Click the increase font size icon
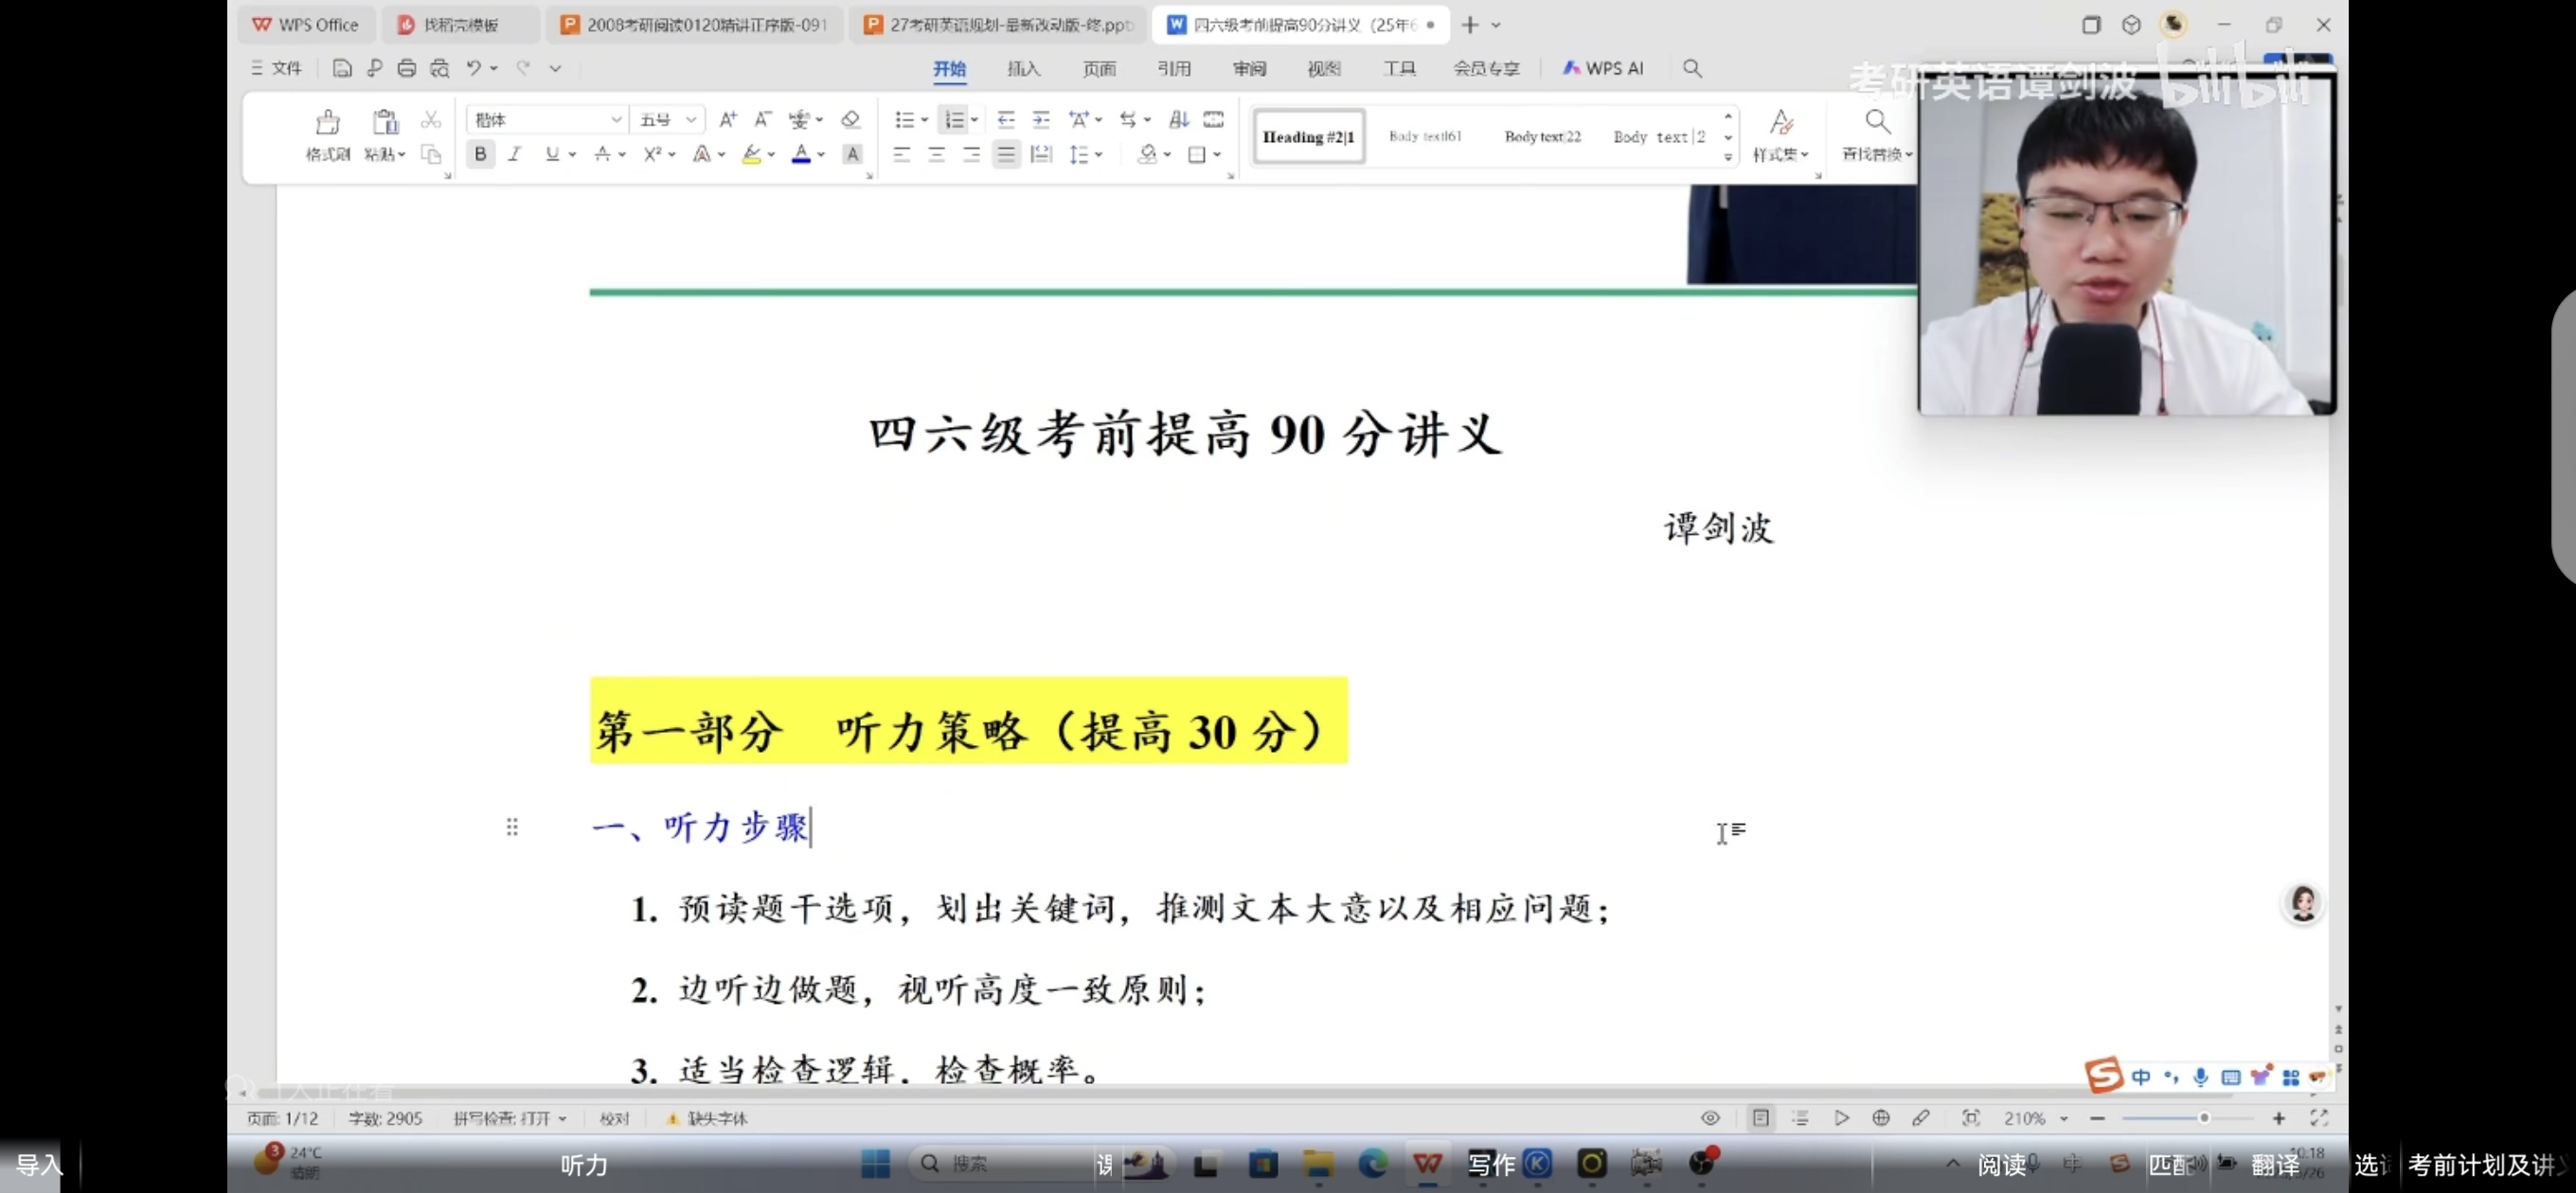2576x1193 pixels. [728, 120]
